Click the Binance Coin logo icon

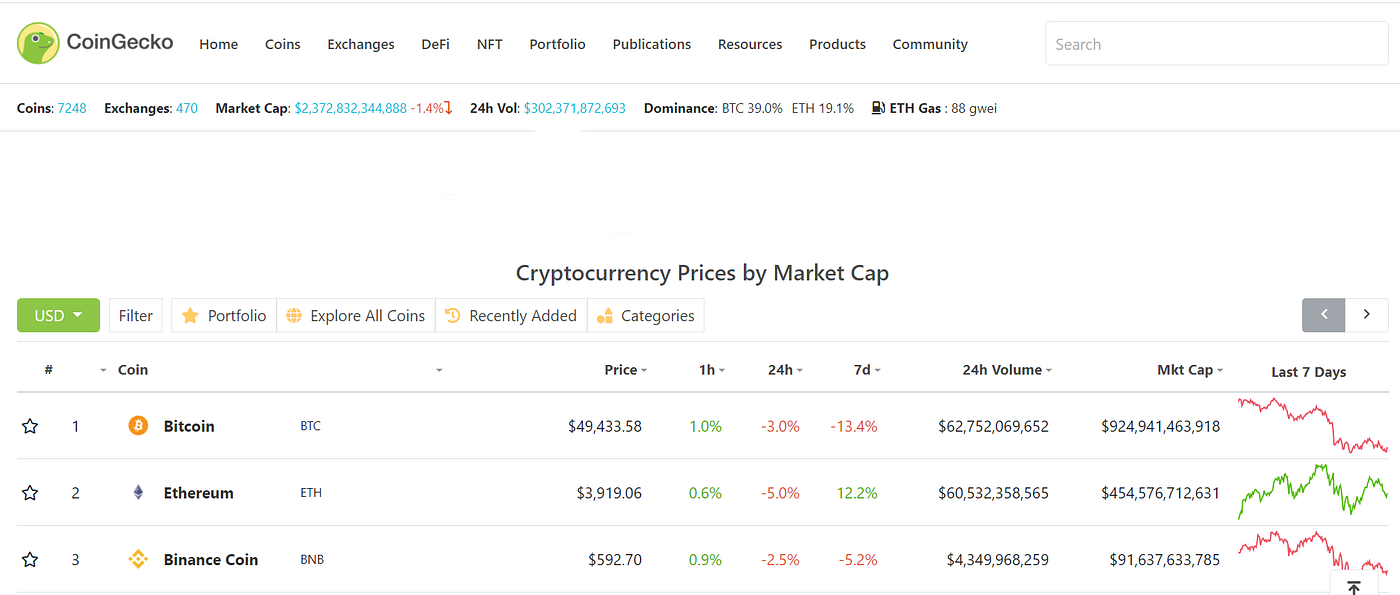[138, 560]
